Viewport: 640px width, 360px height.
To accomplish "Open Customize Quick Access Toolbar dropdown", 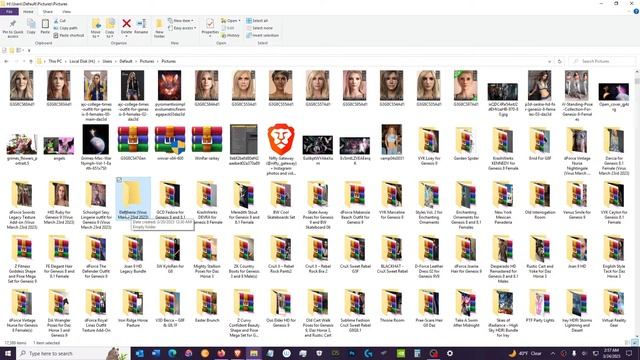I will 29,51.
